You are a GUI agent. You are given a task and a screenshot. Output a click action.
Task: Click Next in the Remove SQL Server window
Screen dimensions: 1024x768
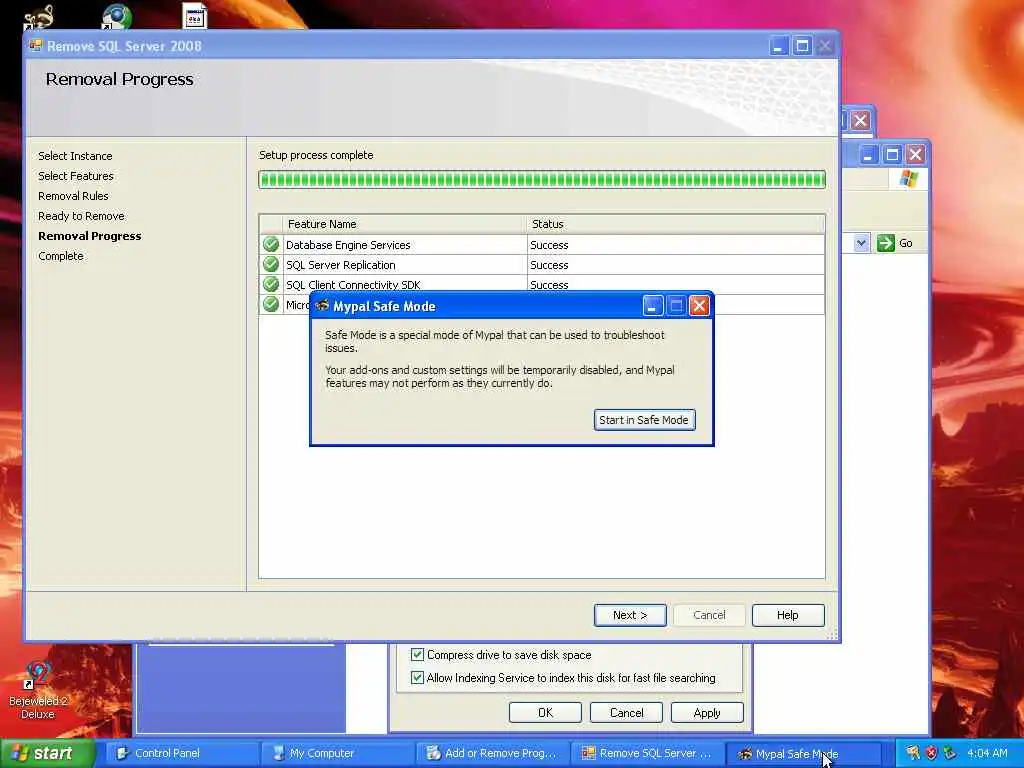point(630,615)
